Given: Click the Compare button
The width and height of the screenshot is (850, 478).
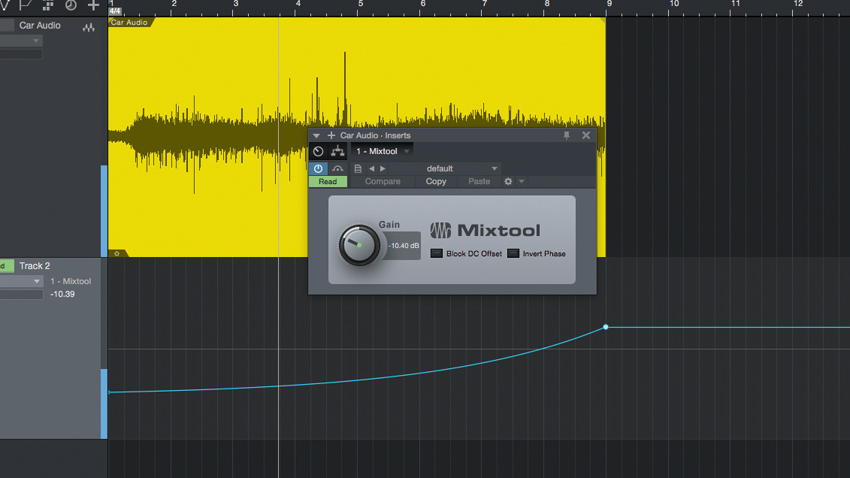Looking at the screenshot, I should [x=383, y=182].
